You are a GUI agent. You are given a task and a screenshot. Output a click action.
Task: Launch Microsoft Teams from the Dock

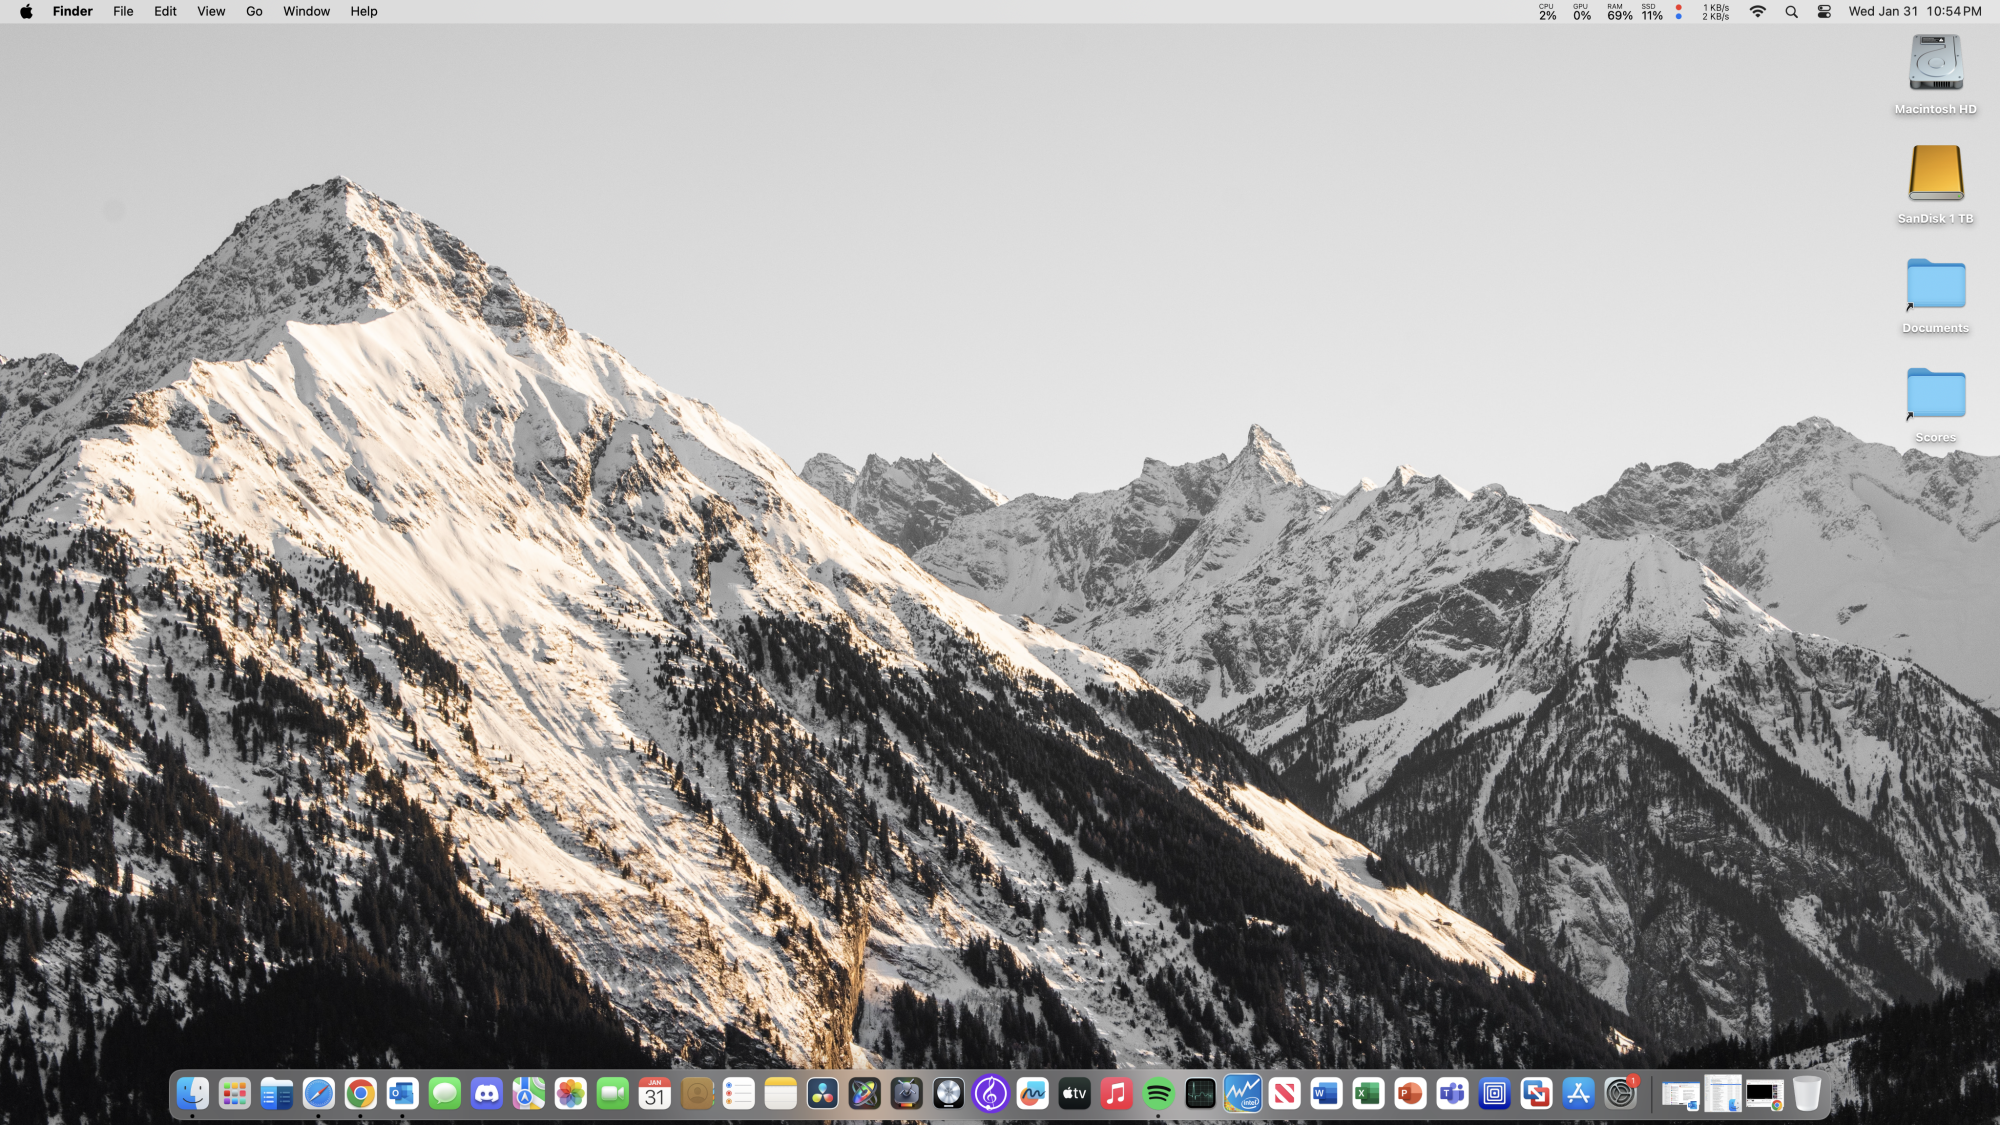pos(1452,1094)
